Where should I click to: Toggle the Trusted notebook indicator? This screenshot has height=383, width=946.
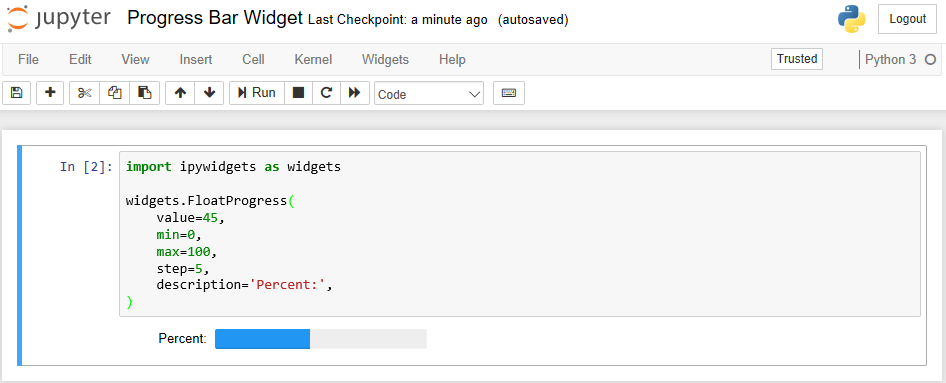(797, 59)
